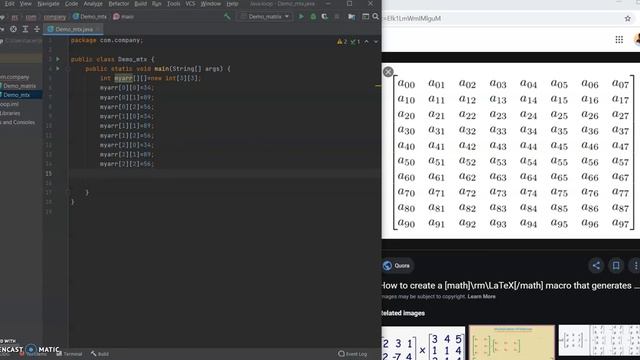The width and height of the screenshot is (640, 360).
Task: Click Demo_mtx breadcrumb in navigation bar
Action: tap(89, 17)
